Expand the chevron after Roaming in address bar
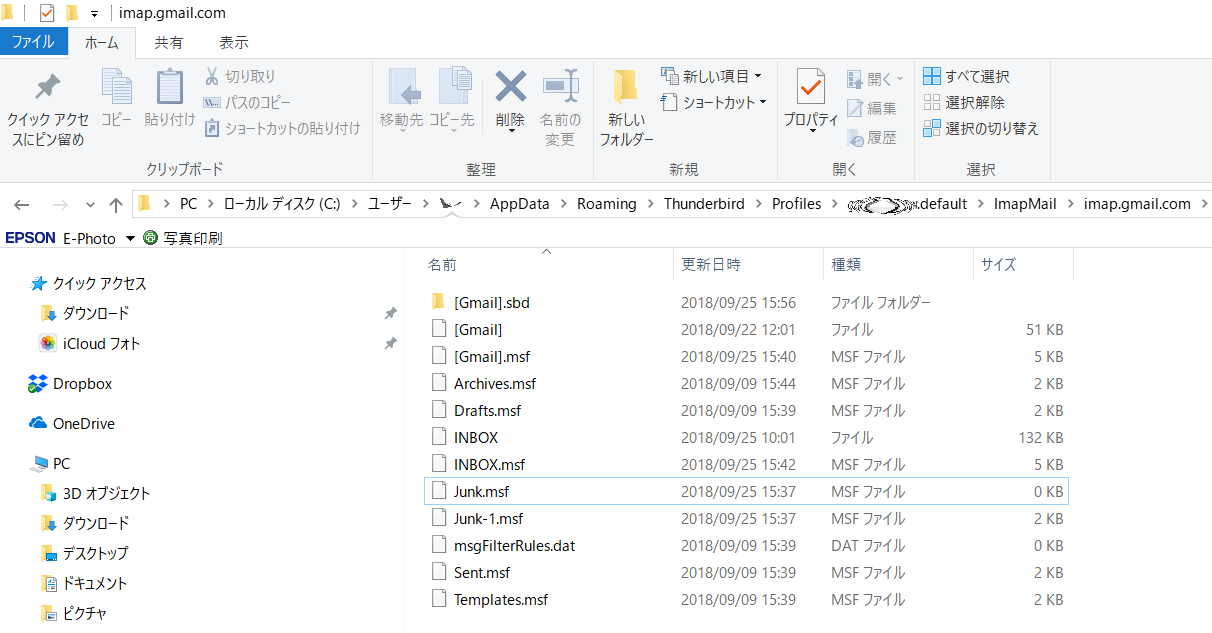Viewport: 1212px width, 633px height. 650,204
